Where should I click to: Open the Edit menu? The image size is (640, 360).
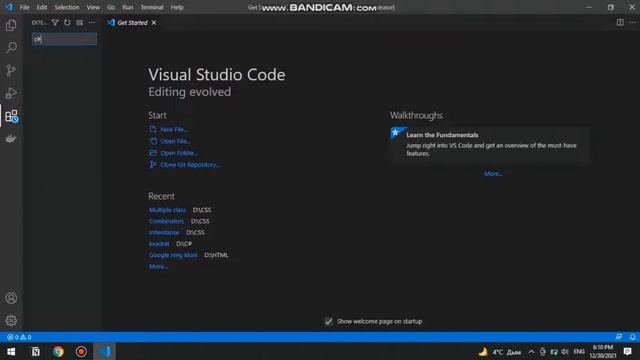[42, 7]
